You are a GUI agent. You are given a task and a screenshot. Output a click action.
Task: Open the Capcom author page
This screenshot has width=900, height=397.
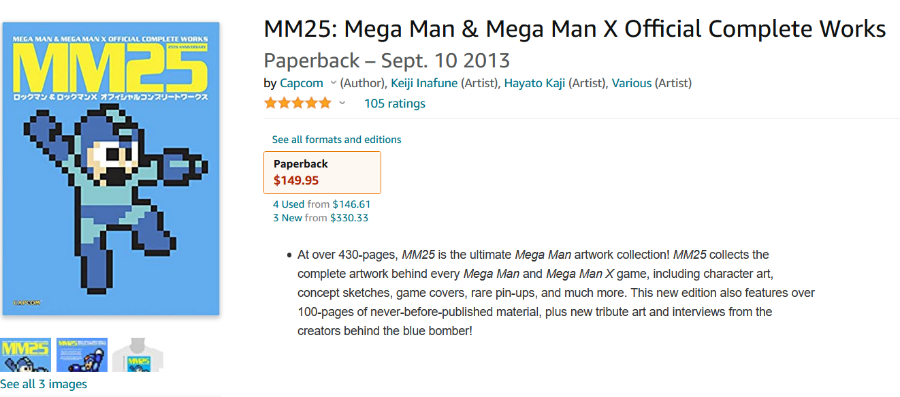coord(301,83)
